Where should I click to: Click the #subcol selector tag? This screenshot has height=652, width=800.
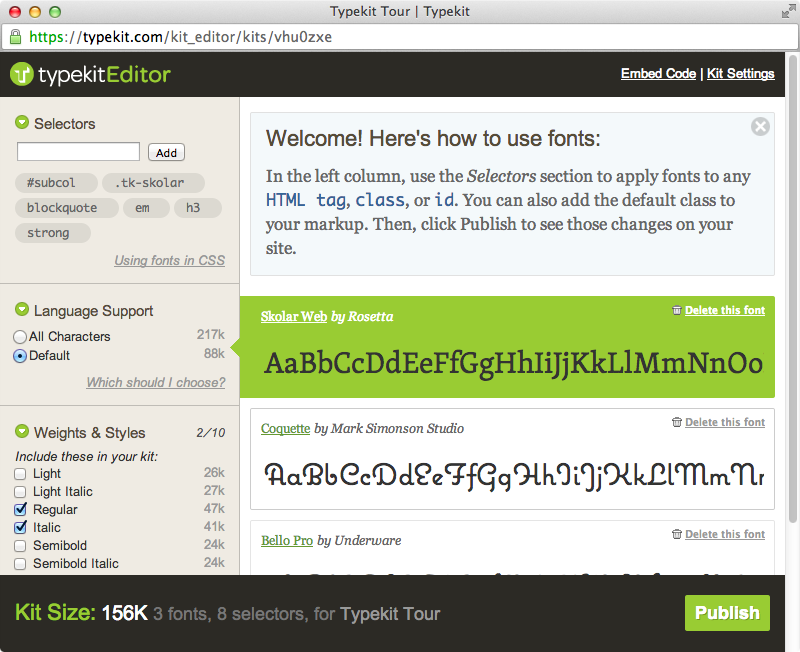tap(56, 183)
